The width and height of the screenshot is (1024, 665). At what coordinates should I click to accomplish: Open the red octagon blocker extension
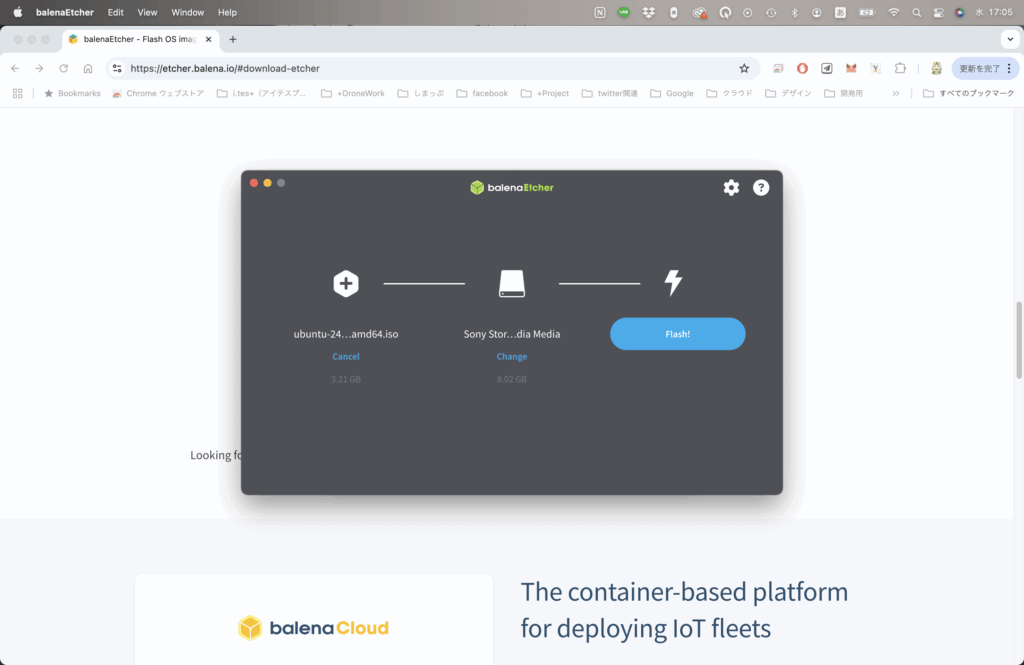[802, 68]
